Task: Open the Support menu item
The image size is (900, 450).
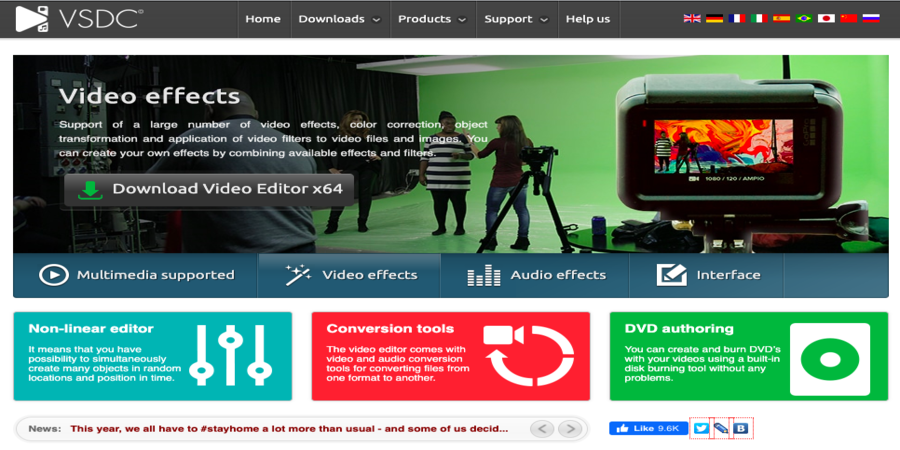Action: point(509,19)
